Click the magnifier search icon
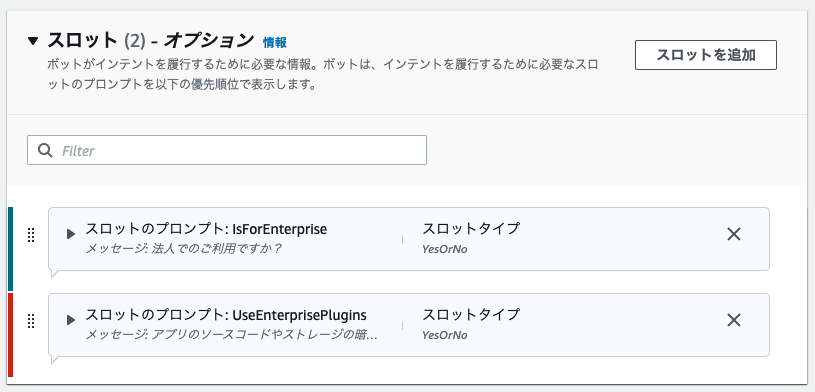 [x=46, y=150]
